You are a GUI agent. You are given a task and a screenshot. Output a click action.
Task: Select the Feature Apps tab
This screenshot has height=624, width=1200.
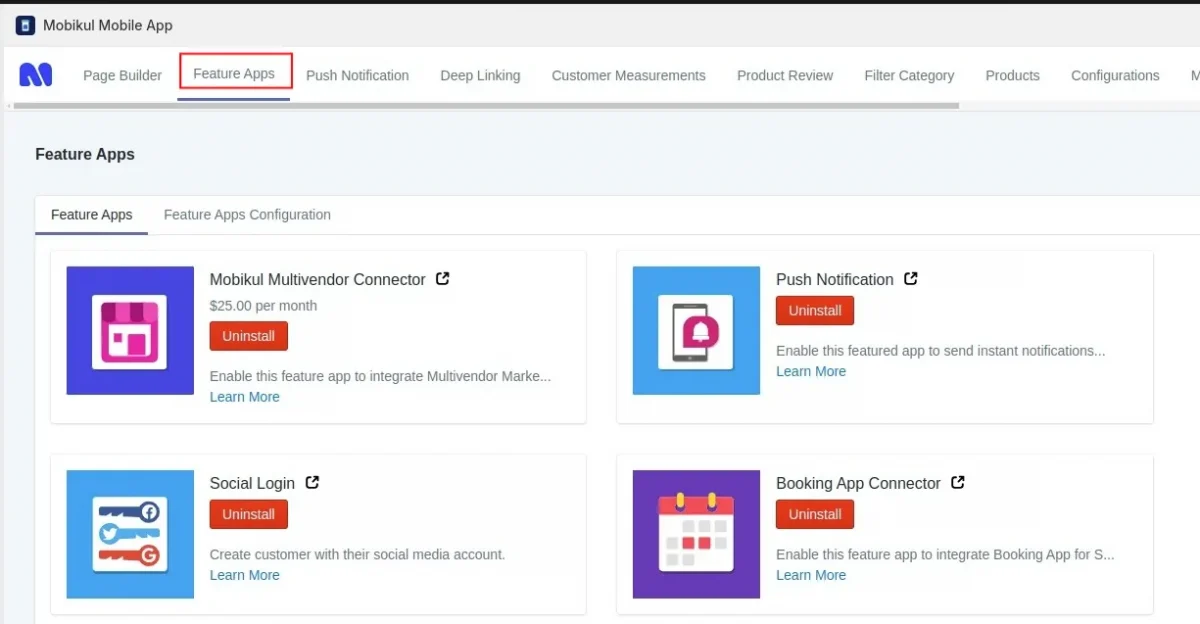[x=91, y=214]
